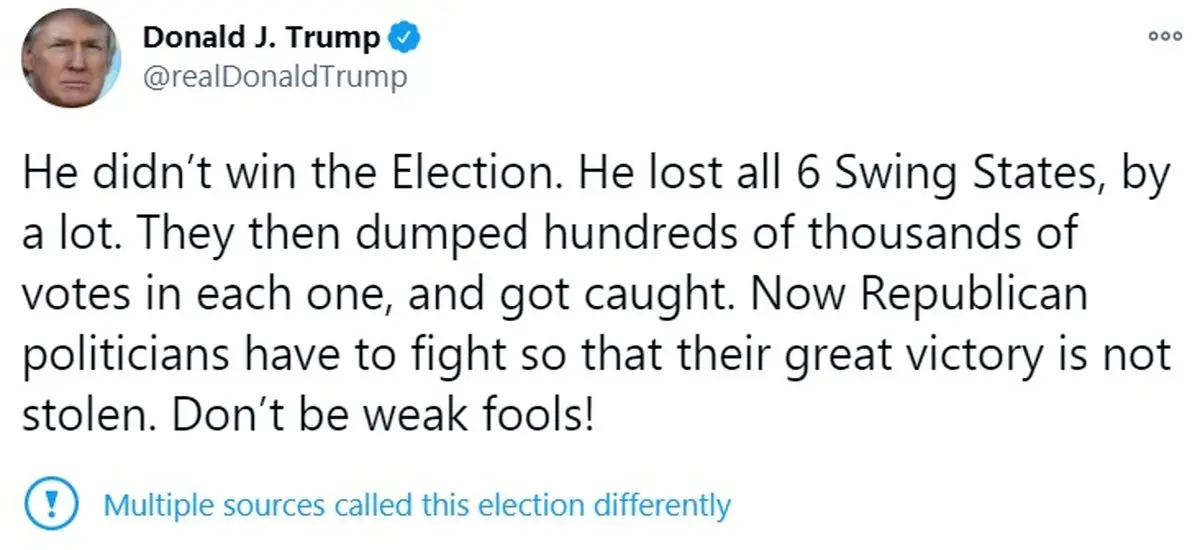This screenshot has width=1200, height=550.
Task: Click the blue verified checkmark badge
Action: tap(403, 39)
